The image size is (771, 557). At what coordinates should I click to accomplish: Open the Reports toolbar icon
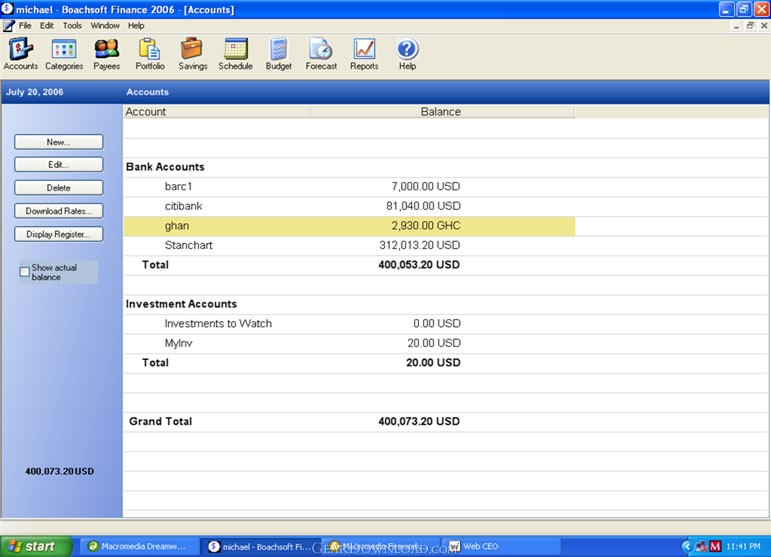364,54
